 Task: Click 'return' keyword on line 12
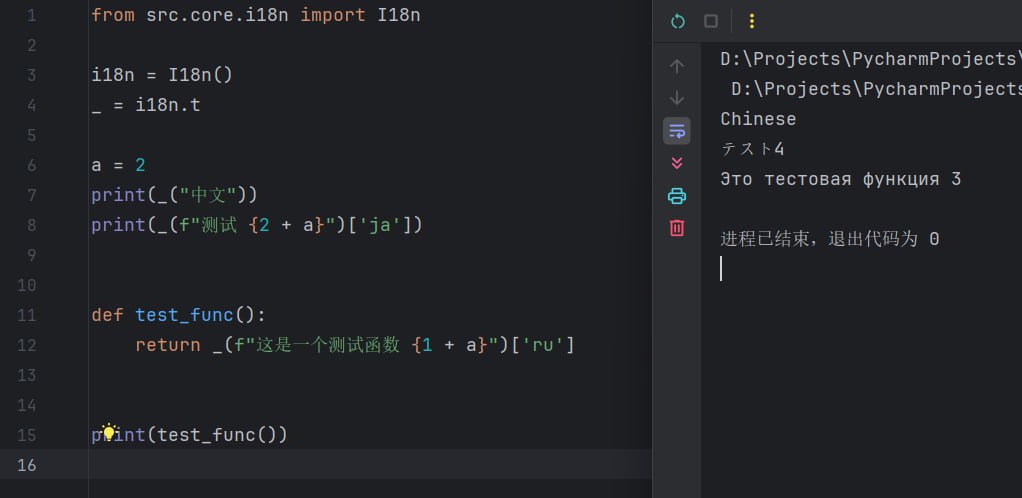[x=168, y=345]
